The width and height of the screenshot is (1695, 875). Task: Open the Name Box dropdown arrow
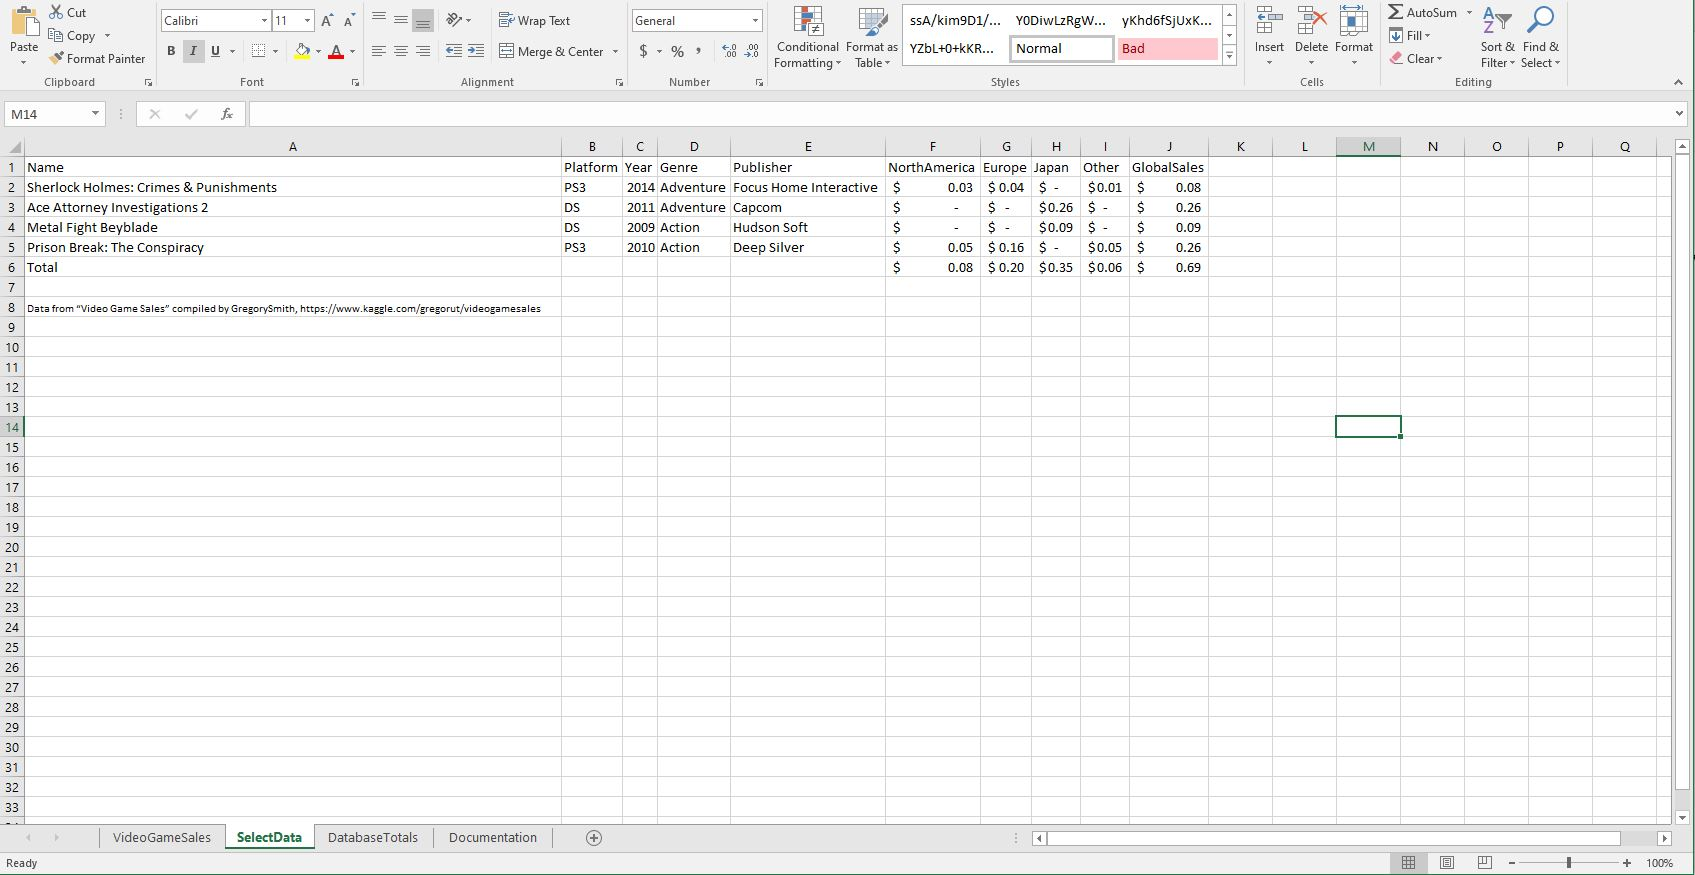tap(96, 114)
